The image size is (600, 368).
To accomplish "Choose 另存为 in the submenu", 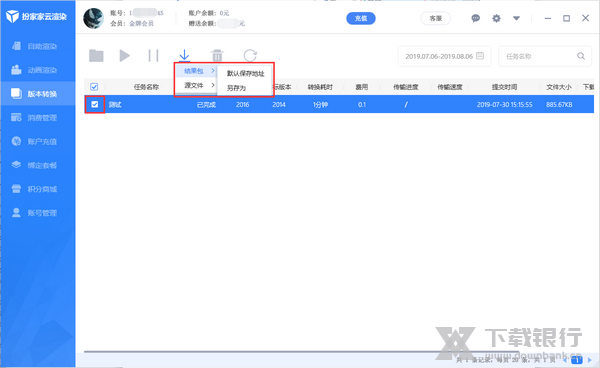I will click(245, 88).
